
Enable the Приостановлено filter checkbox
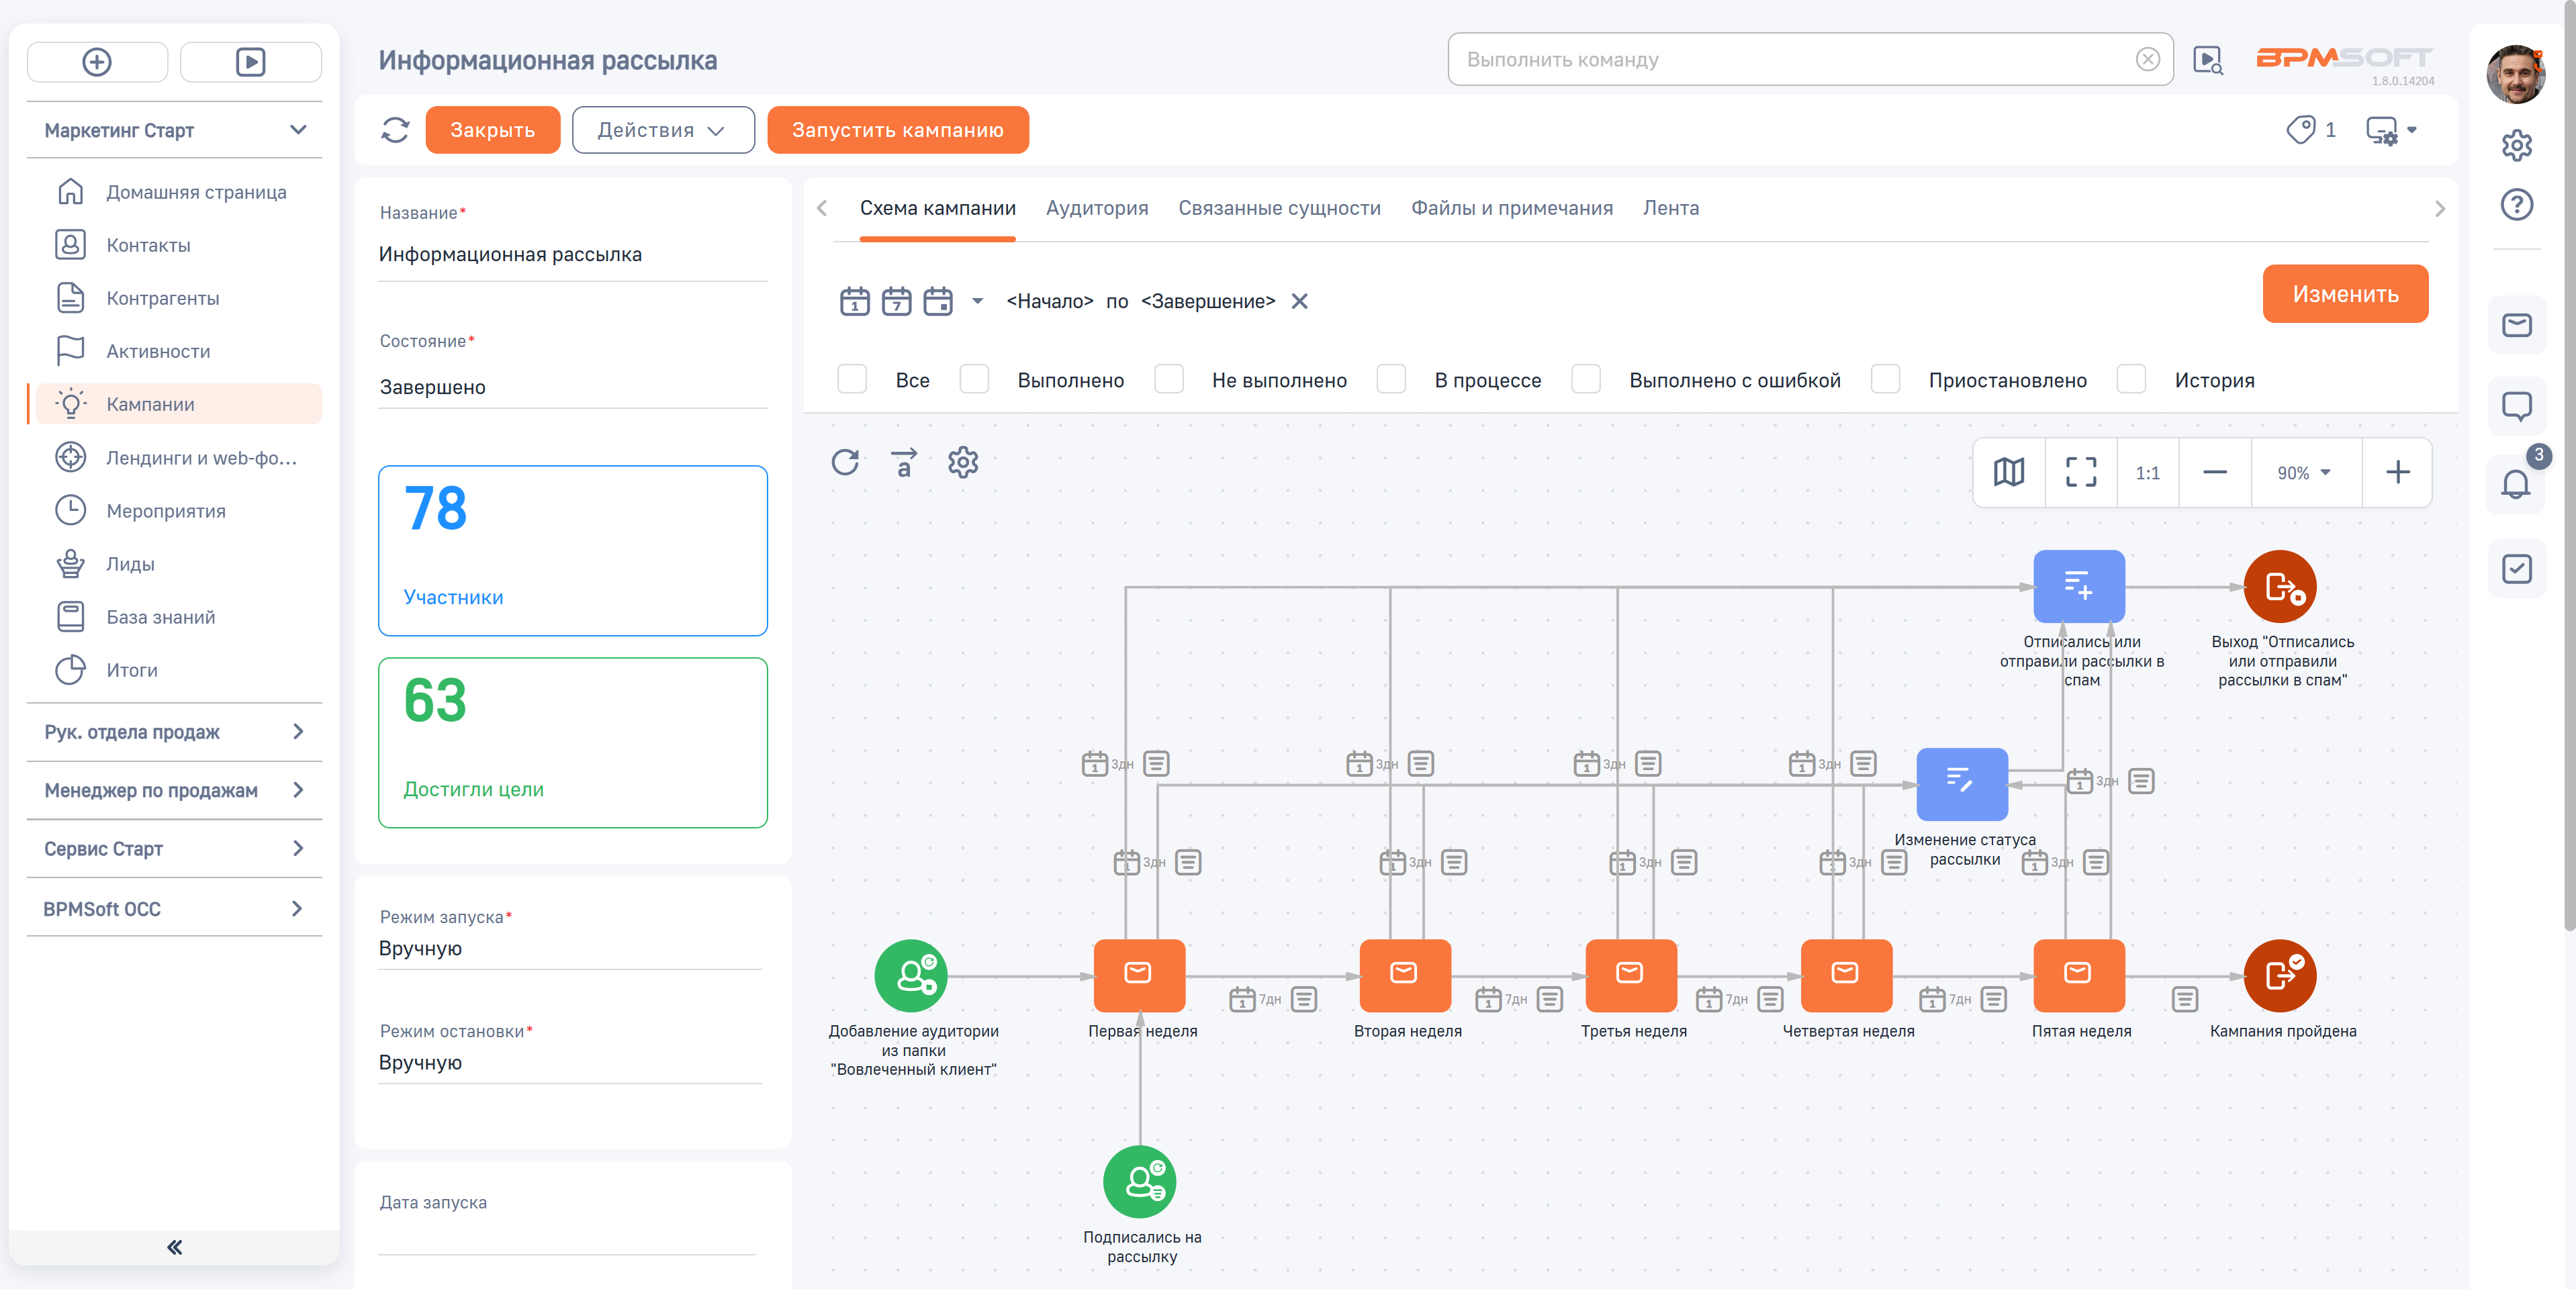click(1885, 380)
